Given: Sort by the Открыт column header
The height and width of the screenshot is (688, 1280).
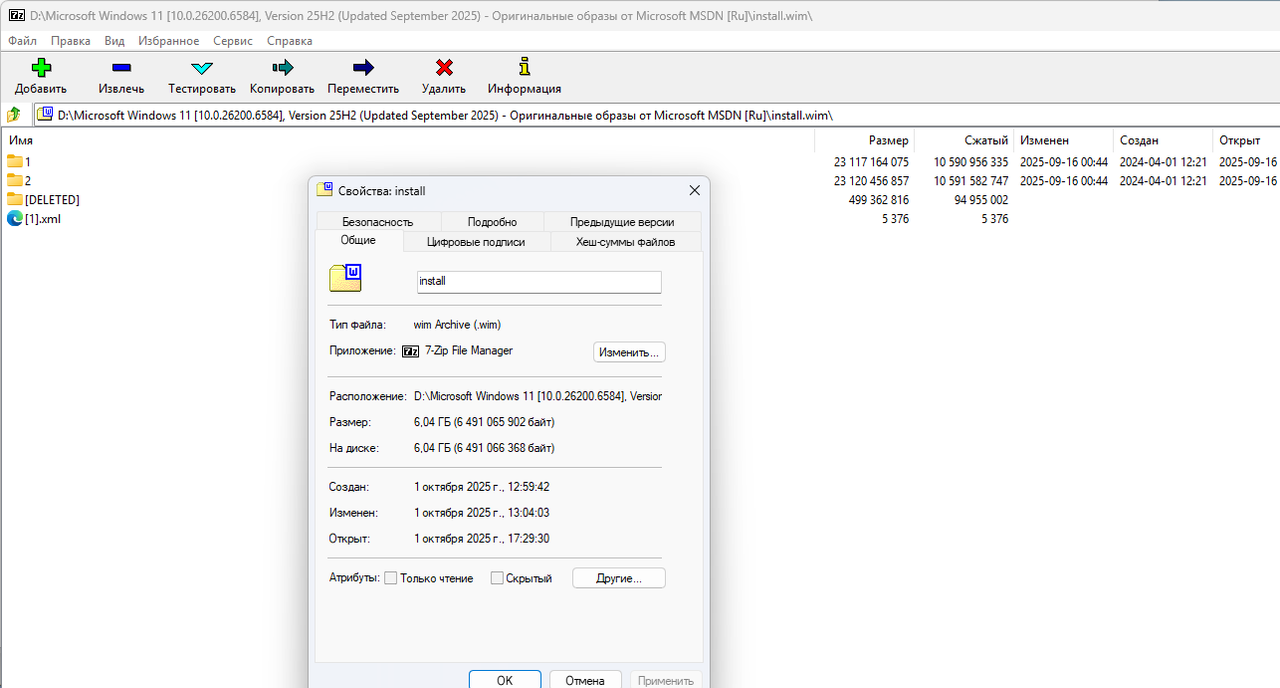Looking at the screenshot, I should (x=1246, y=141).
